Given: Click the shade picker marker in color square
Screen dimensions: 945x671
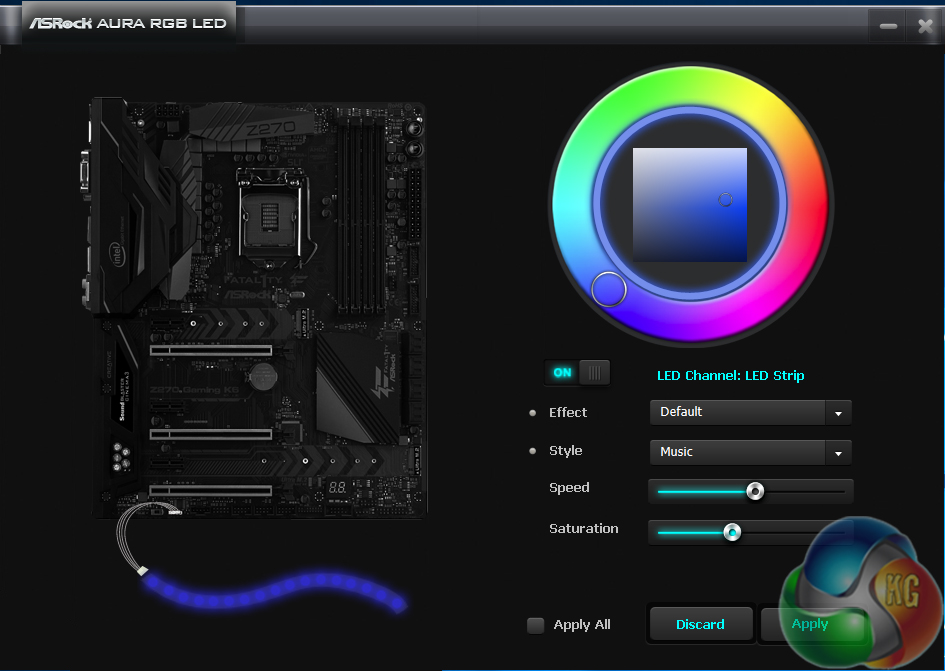Looking at the screenshot, I should [x=725, y=200].
